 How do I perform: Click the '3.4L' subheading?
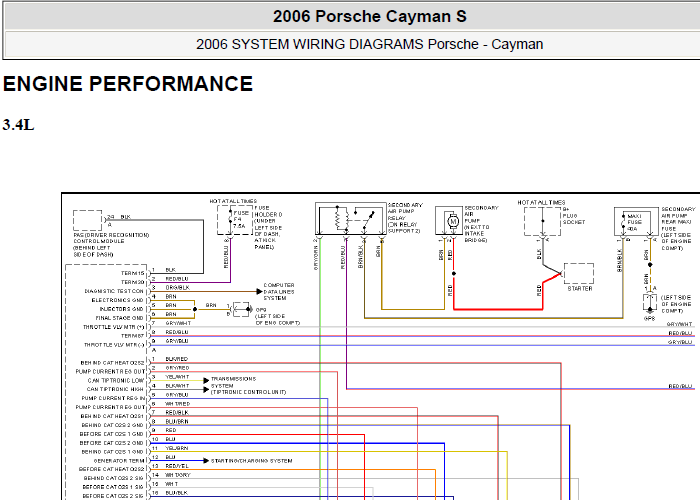[x=18, y=125]
